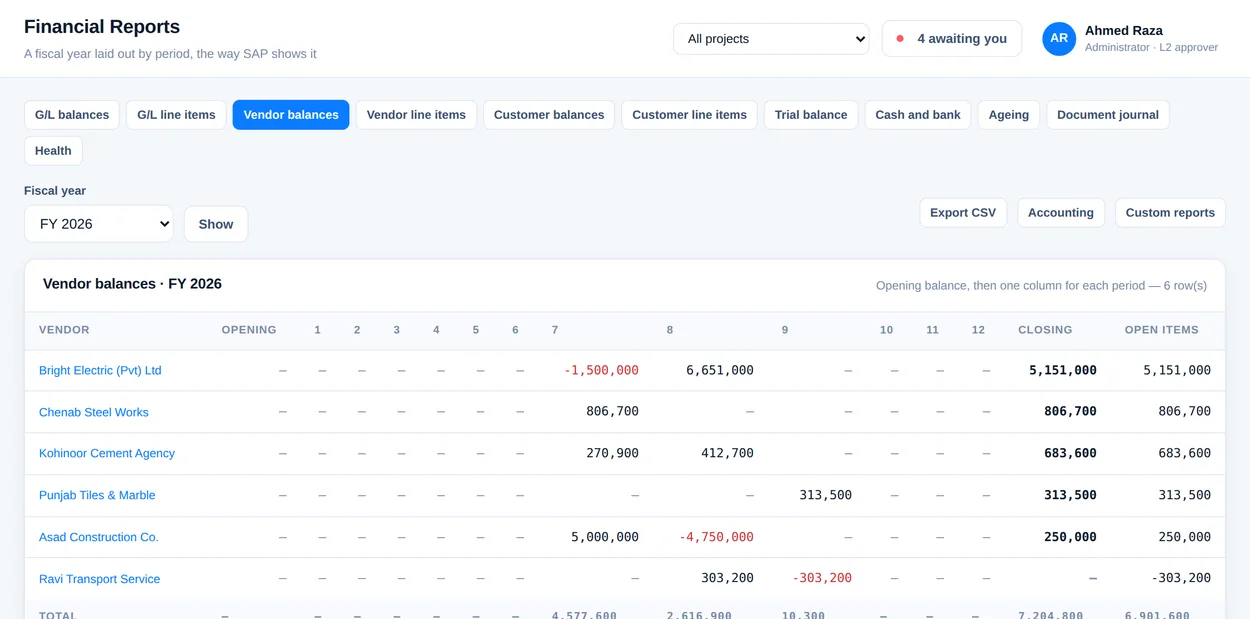Click Chenab Steel Works period 7 value 806,700
Viewport: 1250px width, 619px height.
pos(612,411)
